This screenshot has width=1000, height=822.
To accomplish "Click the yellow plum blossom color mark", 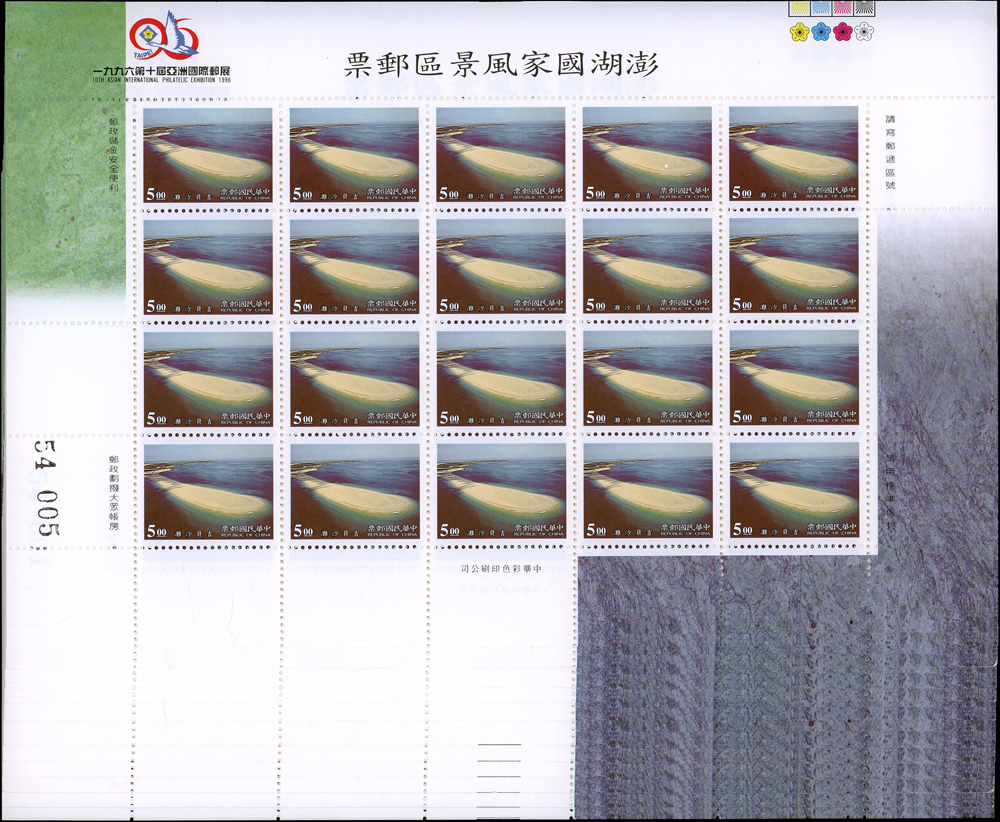I will click(x=798, y=31).
